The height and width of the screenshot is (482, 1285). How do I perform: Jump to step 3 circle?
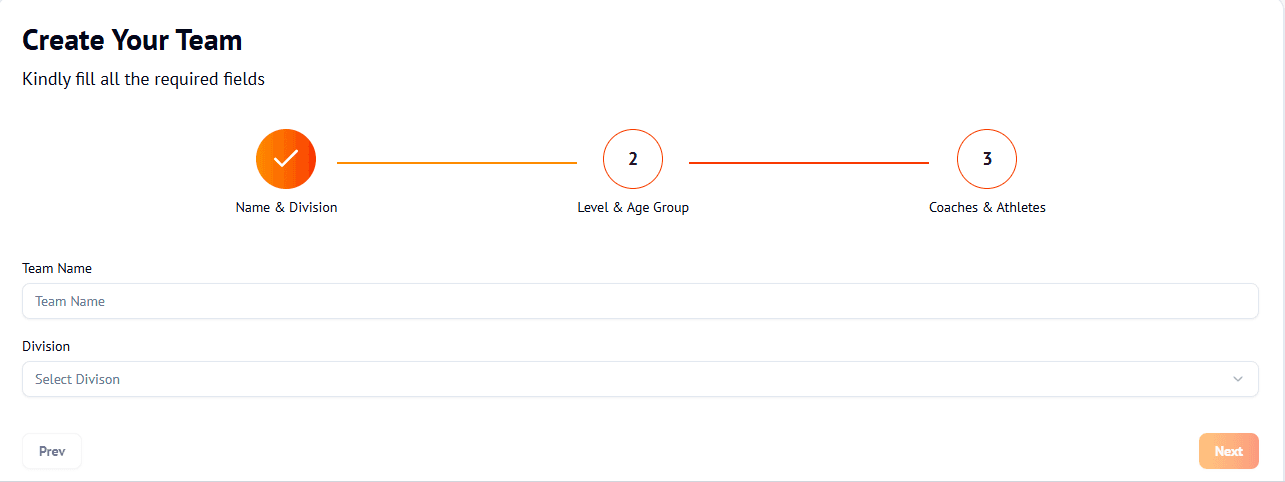(x=987, y=159)
